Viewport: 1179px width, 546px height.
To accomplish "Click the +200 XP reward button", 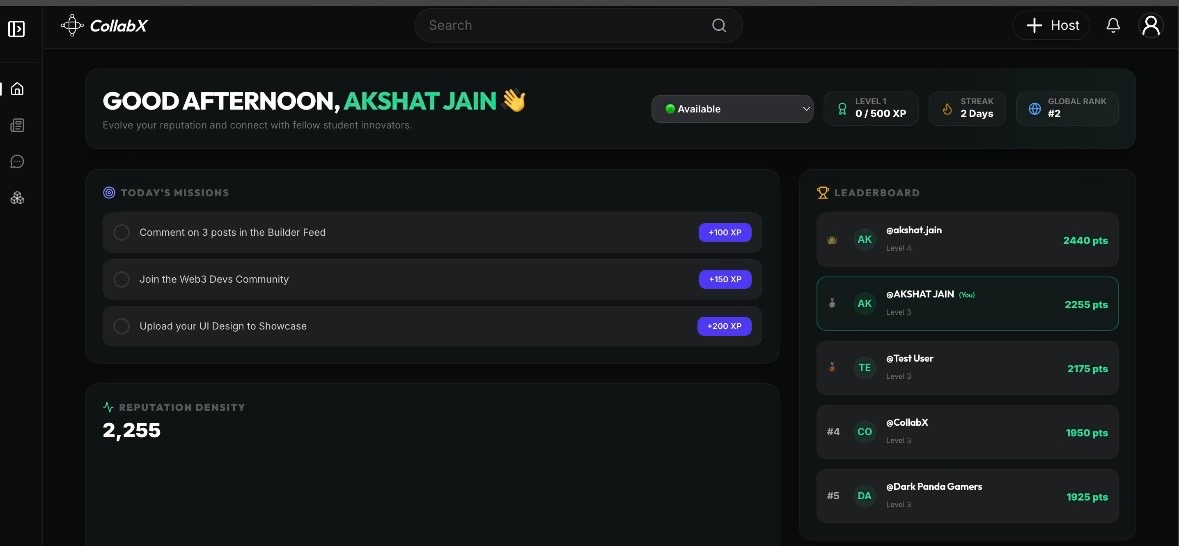I will point(724,326).
